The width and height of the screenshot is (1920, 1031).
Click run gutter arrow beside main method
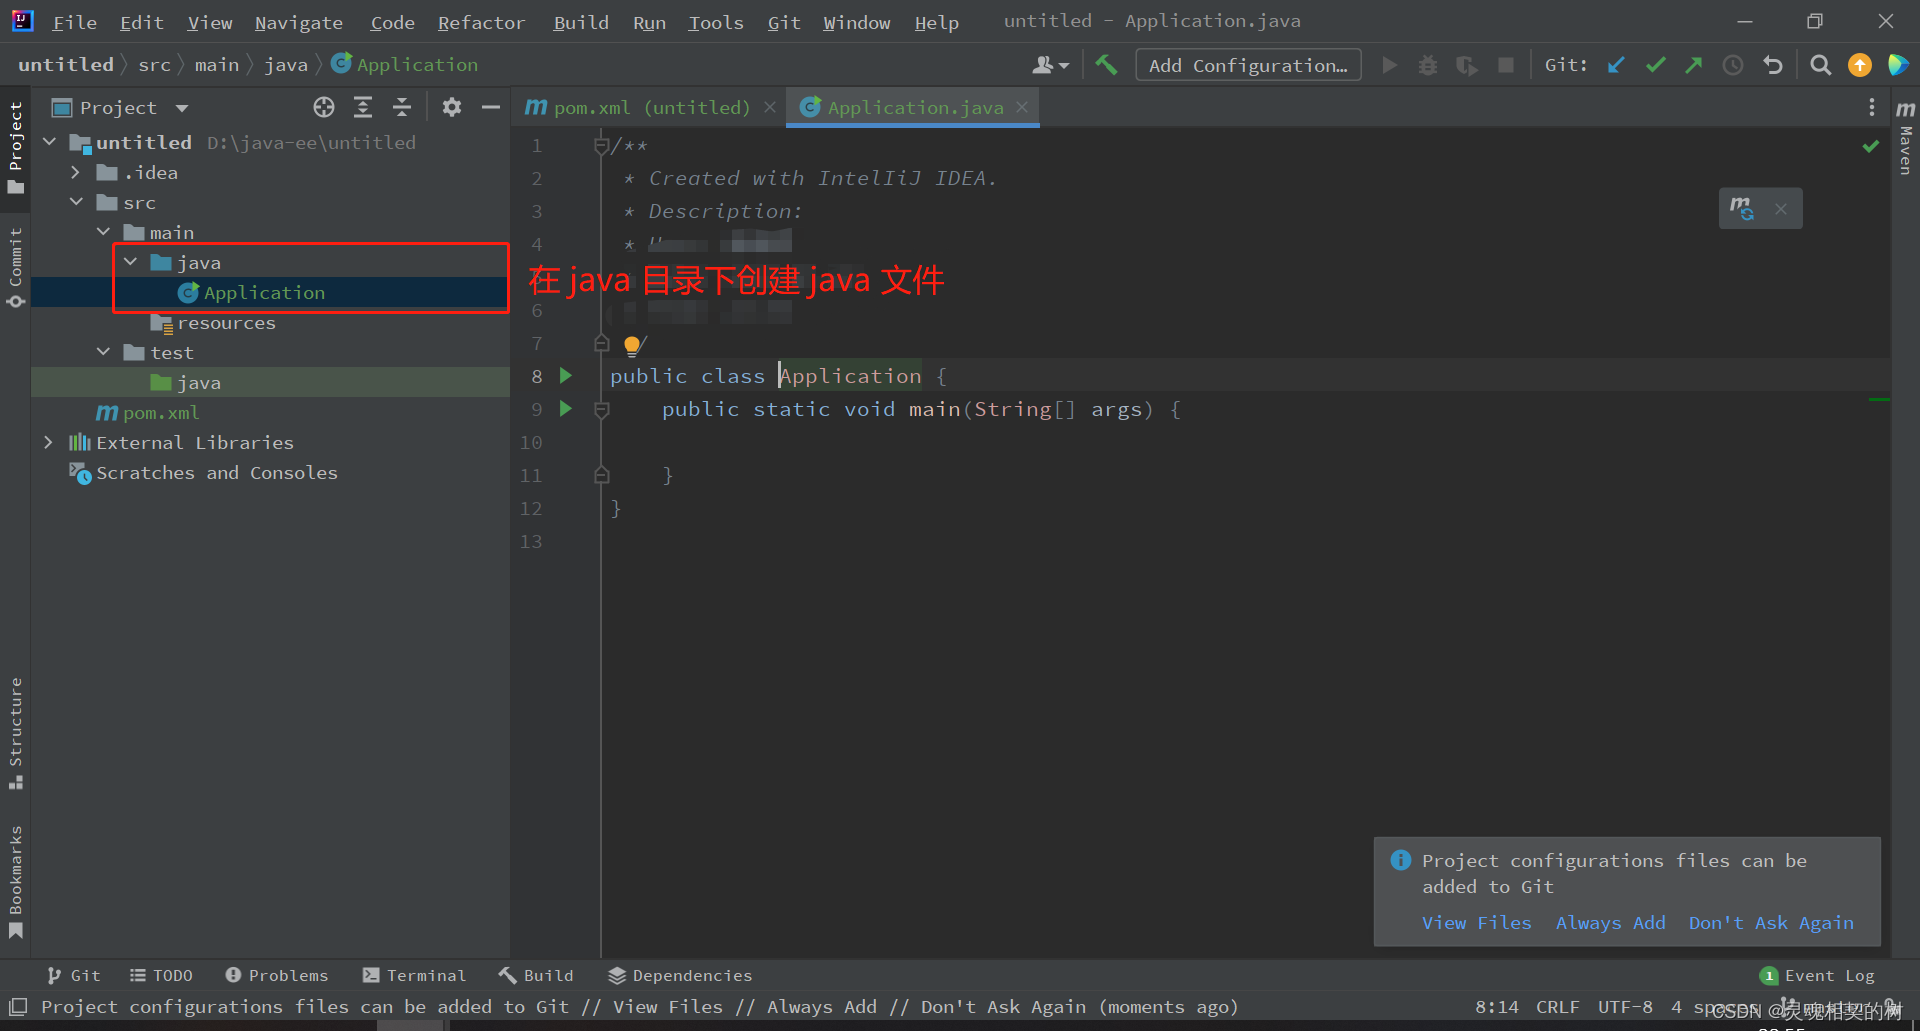[x=566, y=409]
